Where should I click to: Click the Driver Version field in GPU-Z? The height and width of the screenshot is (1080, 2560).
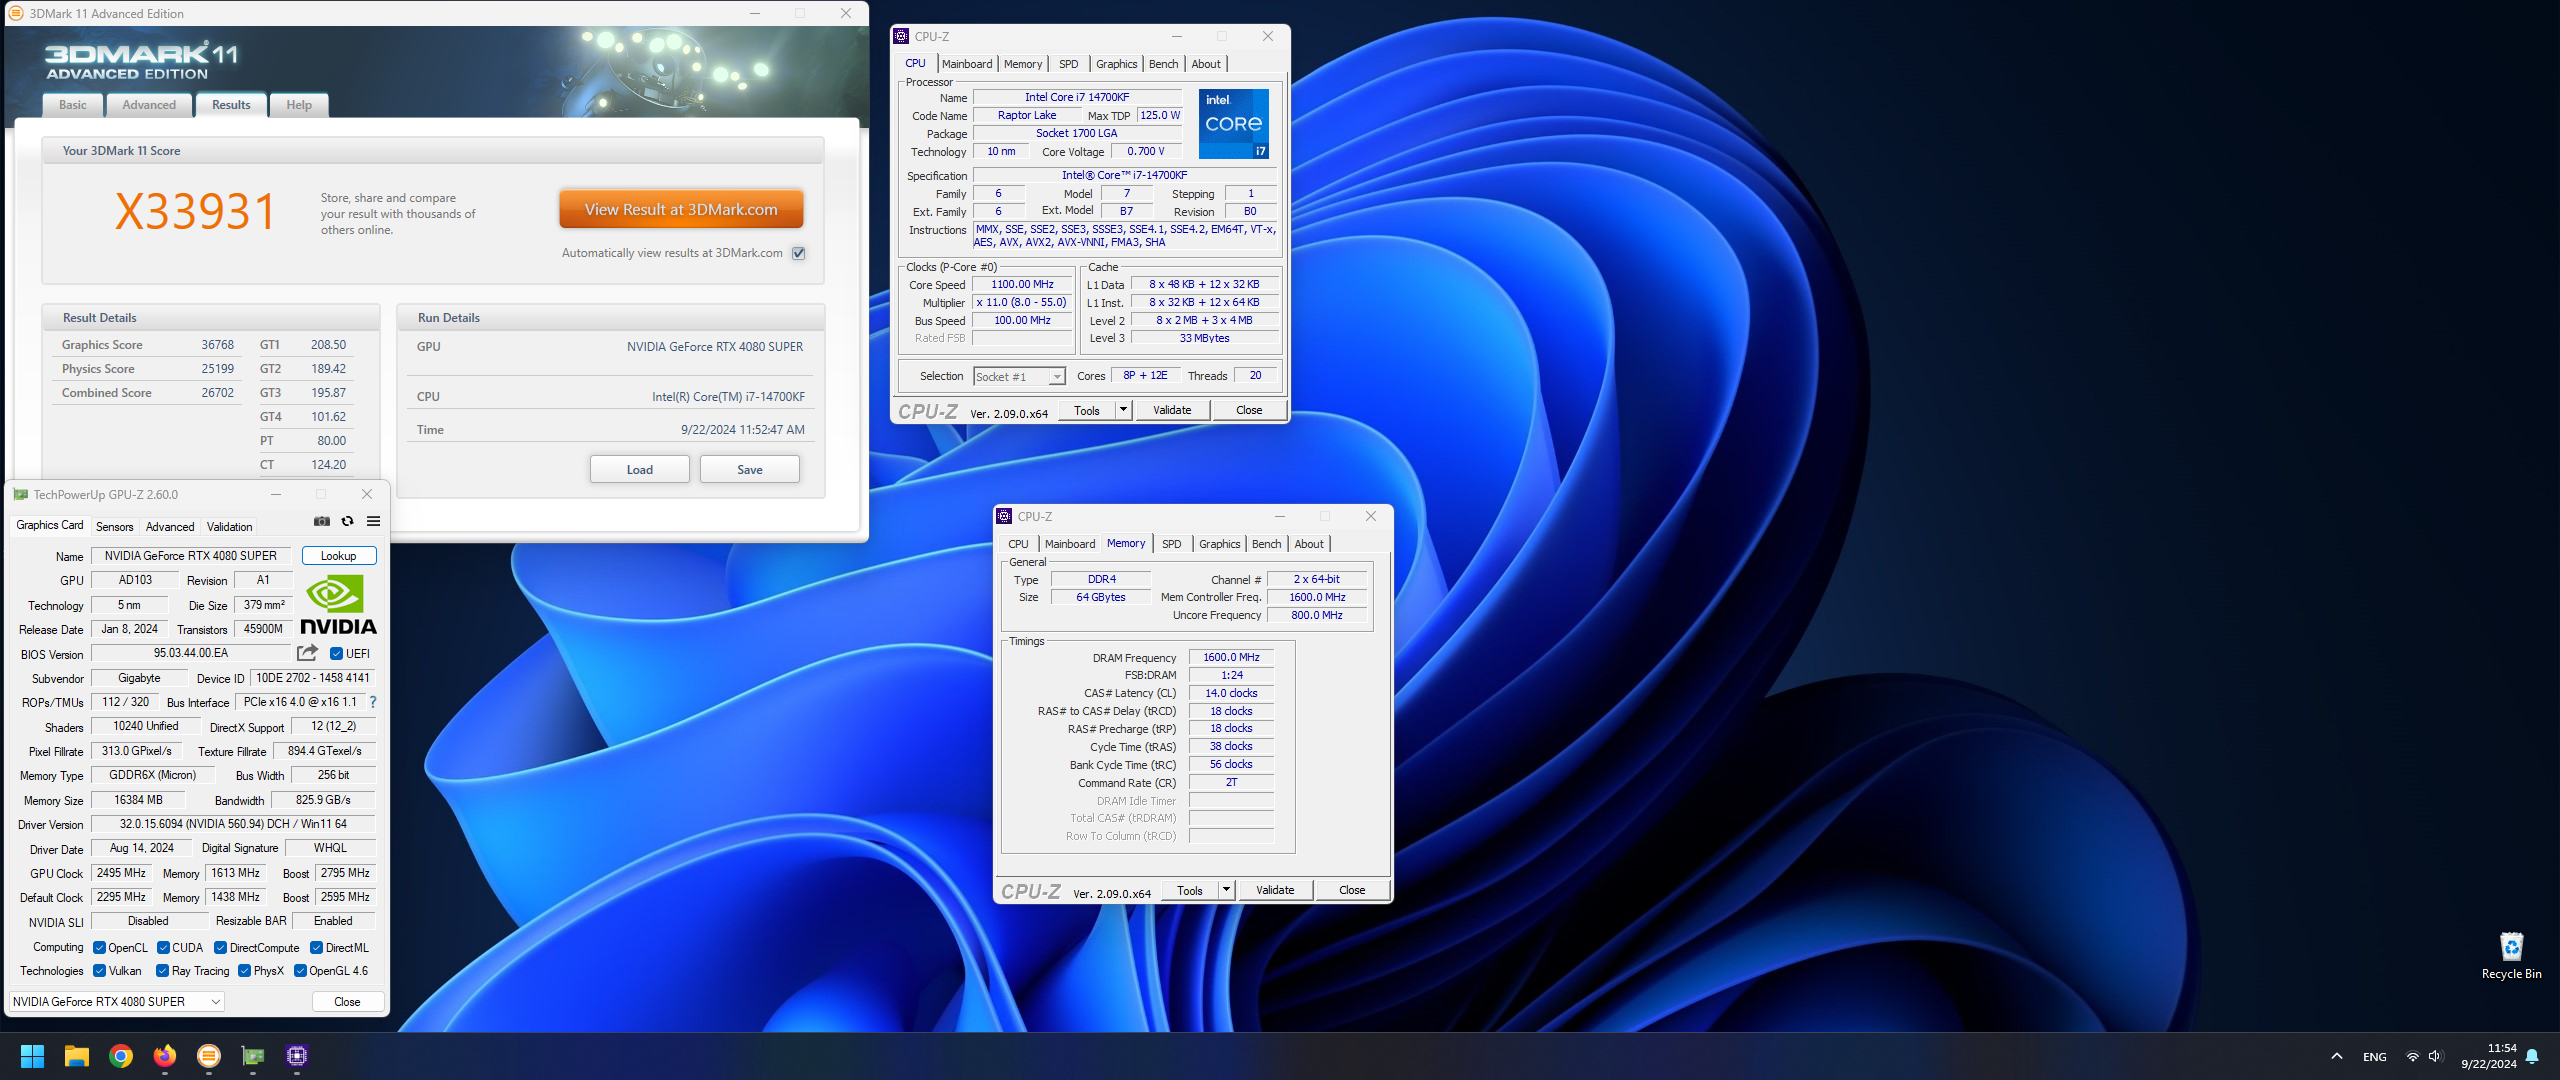point(233,824)
